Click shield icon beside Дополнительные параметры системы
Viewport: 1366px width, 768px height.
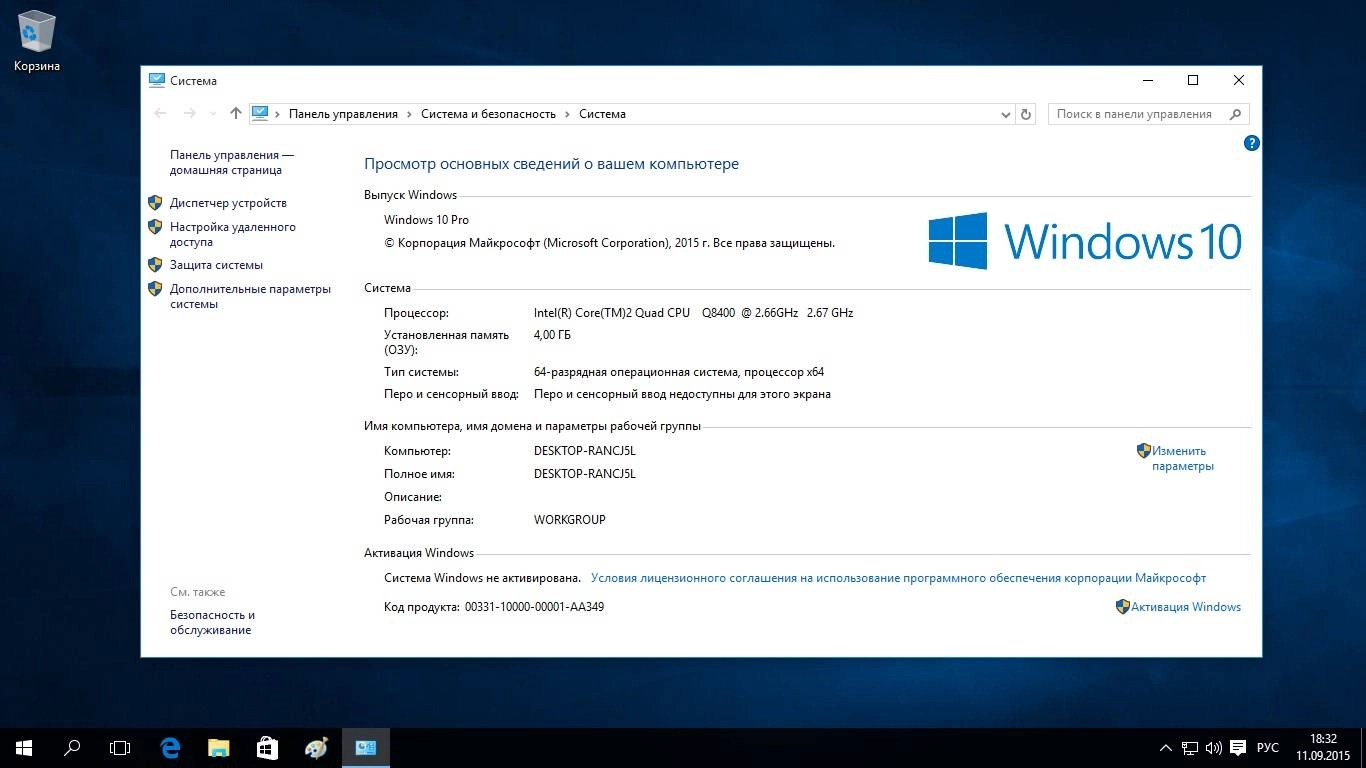point(155,288)
